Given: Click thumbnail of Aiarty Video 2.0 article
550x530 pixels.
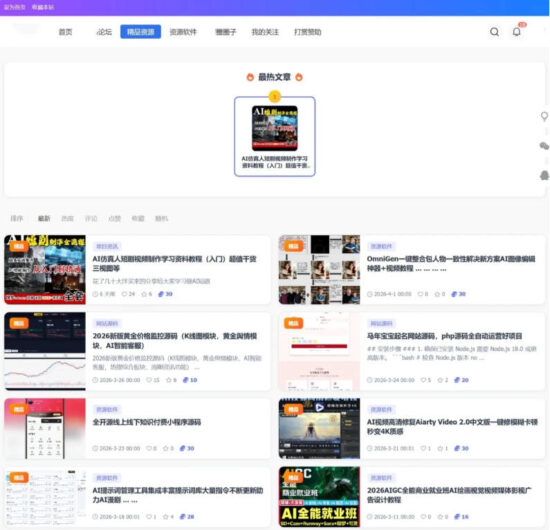Looking at the screenshot, I should coord(319,428).
